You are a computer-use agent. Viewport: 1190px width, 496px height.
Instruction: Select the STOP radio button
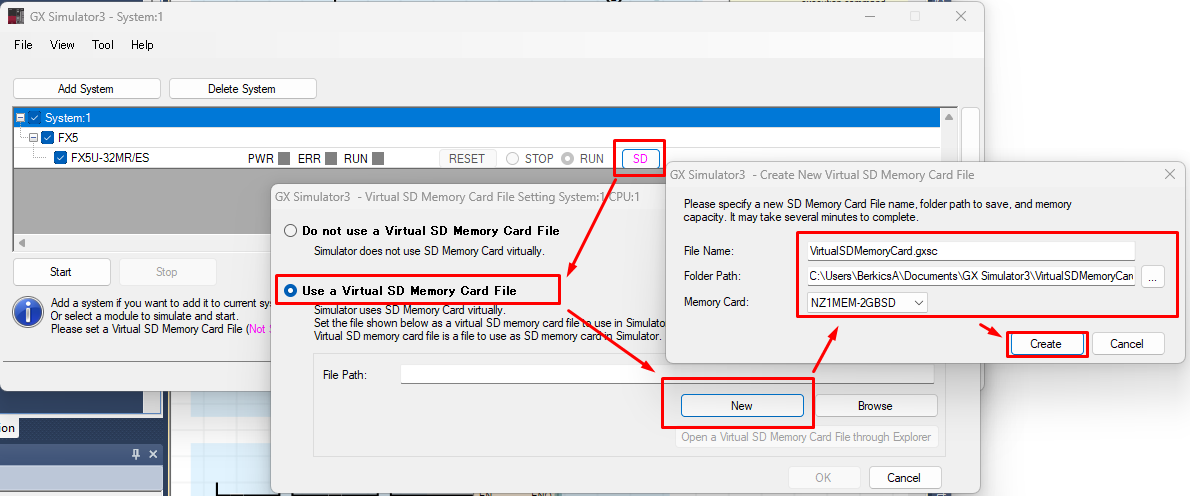[512, 159]
